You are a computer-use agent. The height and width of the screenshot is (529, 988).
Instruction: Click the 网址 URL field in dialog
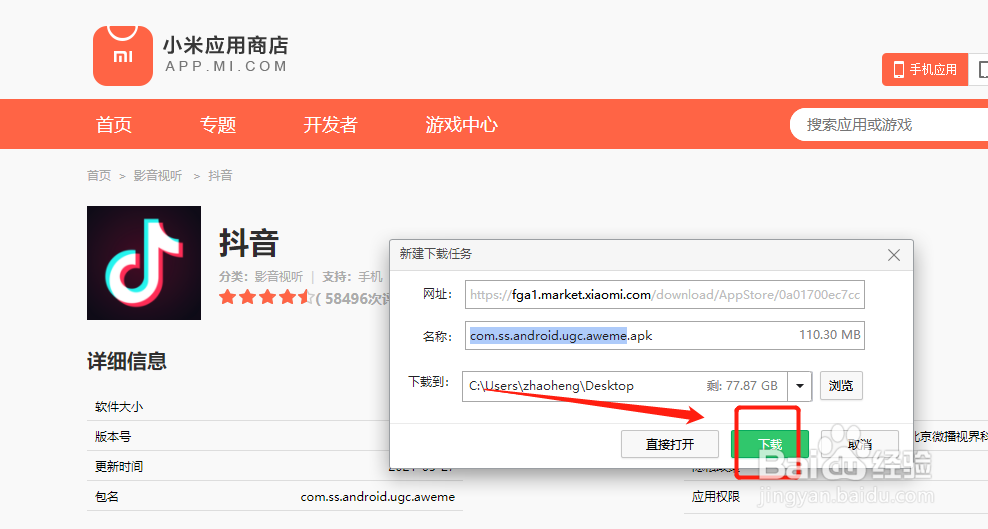[x=665, y=295]
